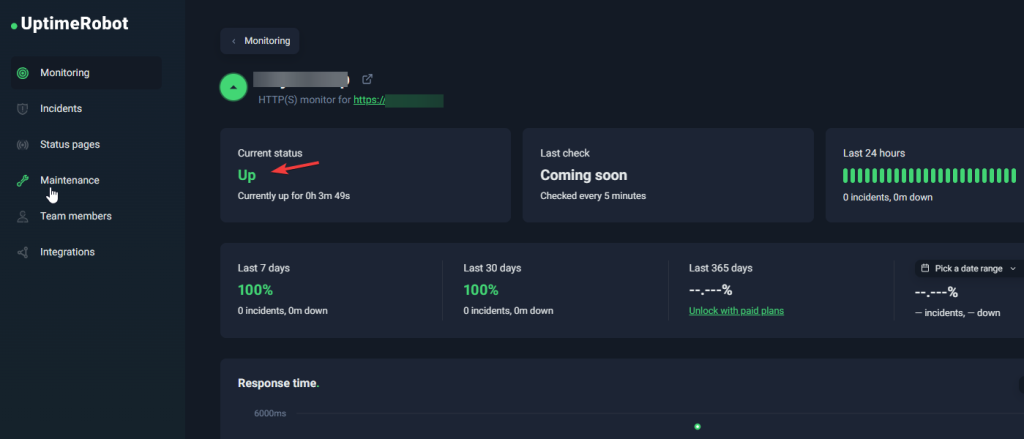This screenshot has height=439, width=1024.
Task: Click the Unlock with paid plans link
Action: click(x=736, y=311)
